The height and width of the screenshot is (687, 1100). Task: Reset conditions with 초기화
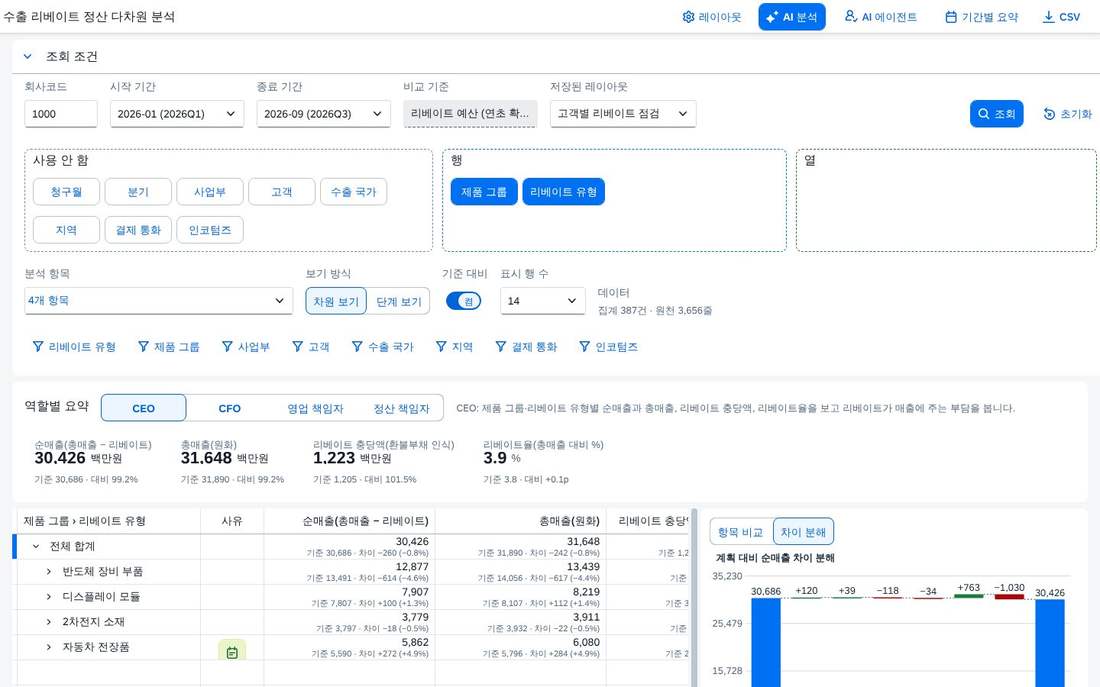pos(1067,114)
